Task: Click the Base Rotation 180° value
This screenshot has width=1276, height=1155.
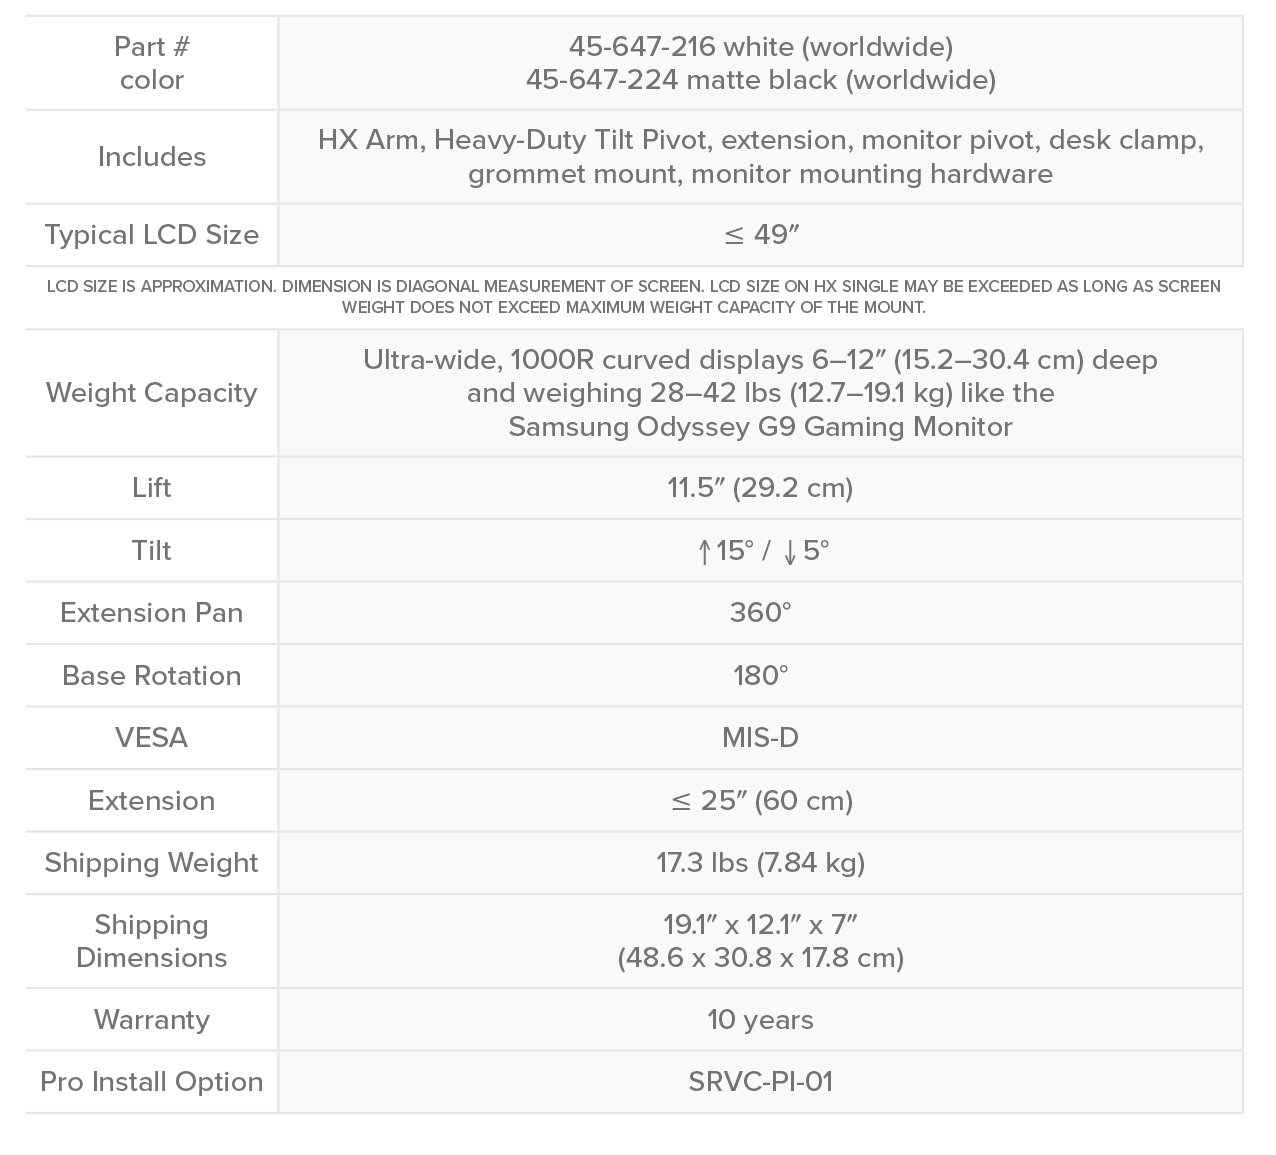Action: pyautogui.click(x=760, y=676)
